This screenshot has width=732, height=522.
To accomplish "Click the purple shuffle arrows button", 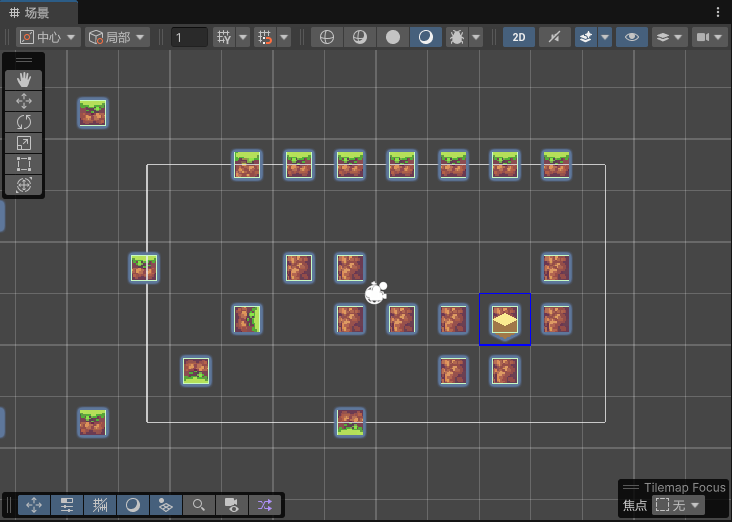I will 265,505.
